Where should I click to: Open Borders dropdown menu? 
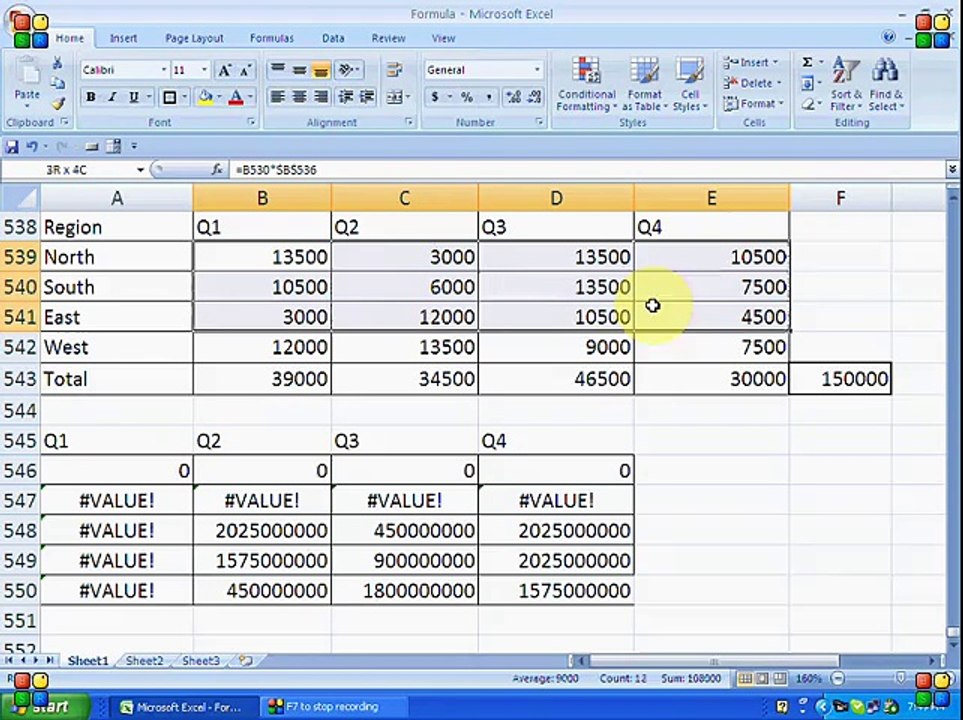(x=184, y=97)
